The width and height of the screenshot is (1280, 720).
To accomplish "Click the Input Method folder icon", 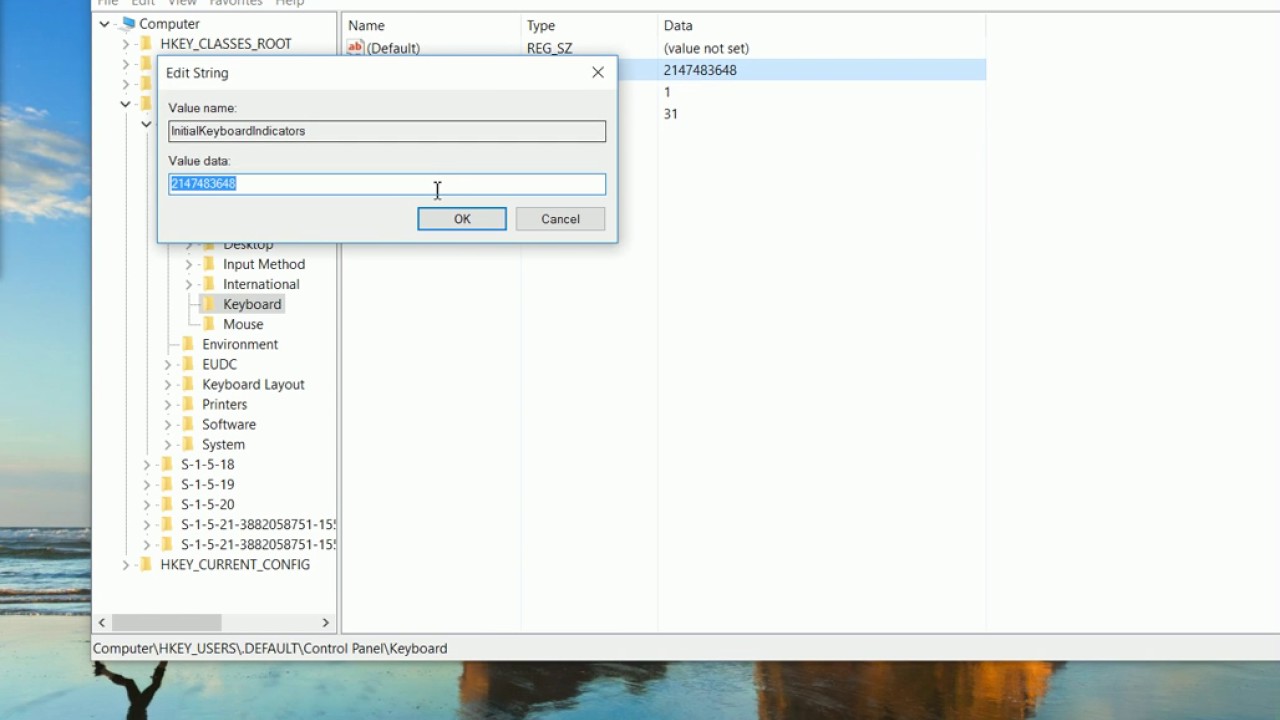I will click(x=208, y=264).
